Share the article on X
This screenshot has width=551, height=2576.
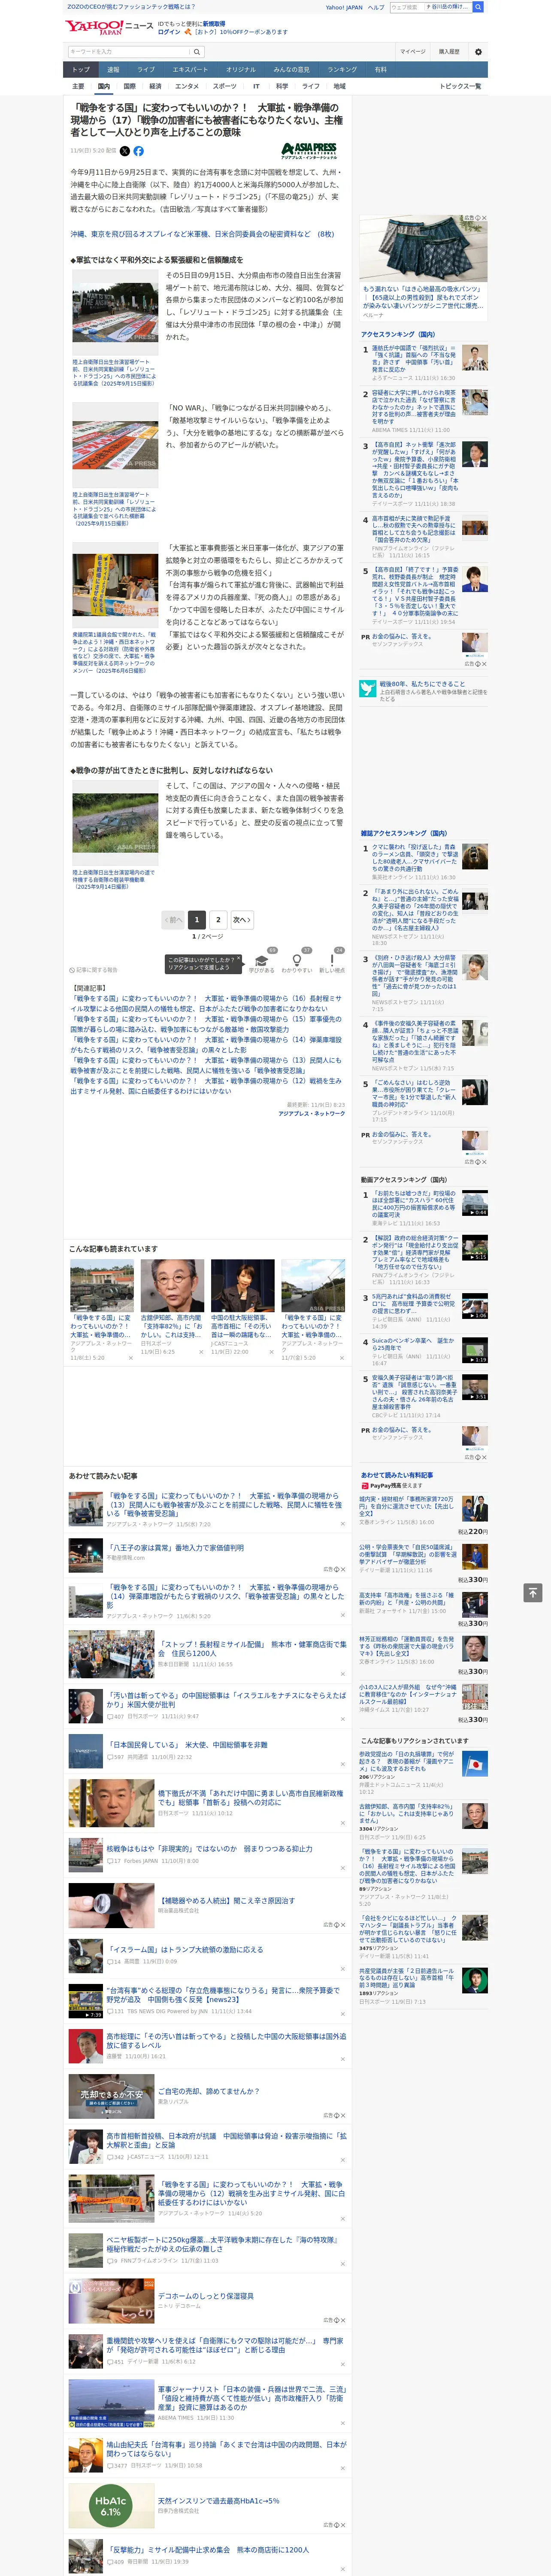pos(125,151)
